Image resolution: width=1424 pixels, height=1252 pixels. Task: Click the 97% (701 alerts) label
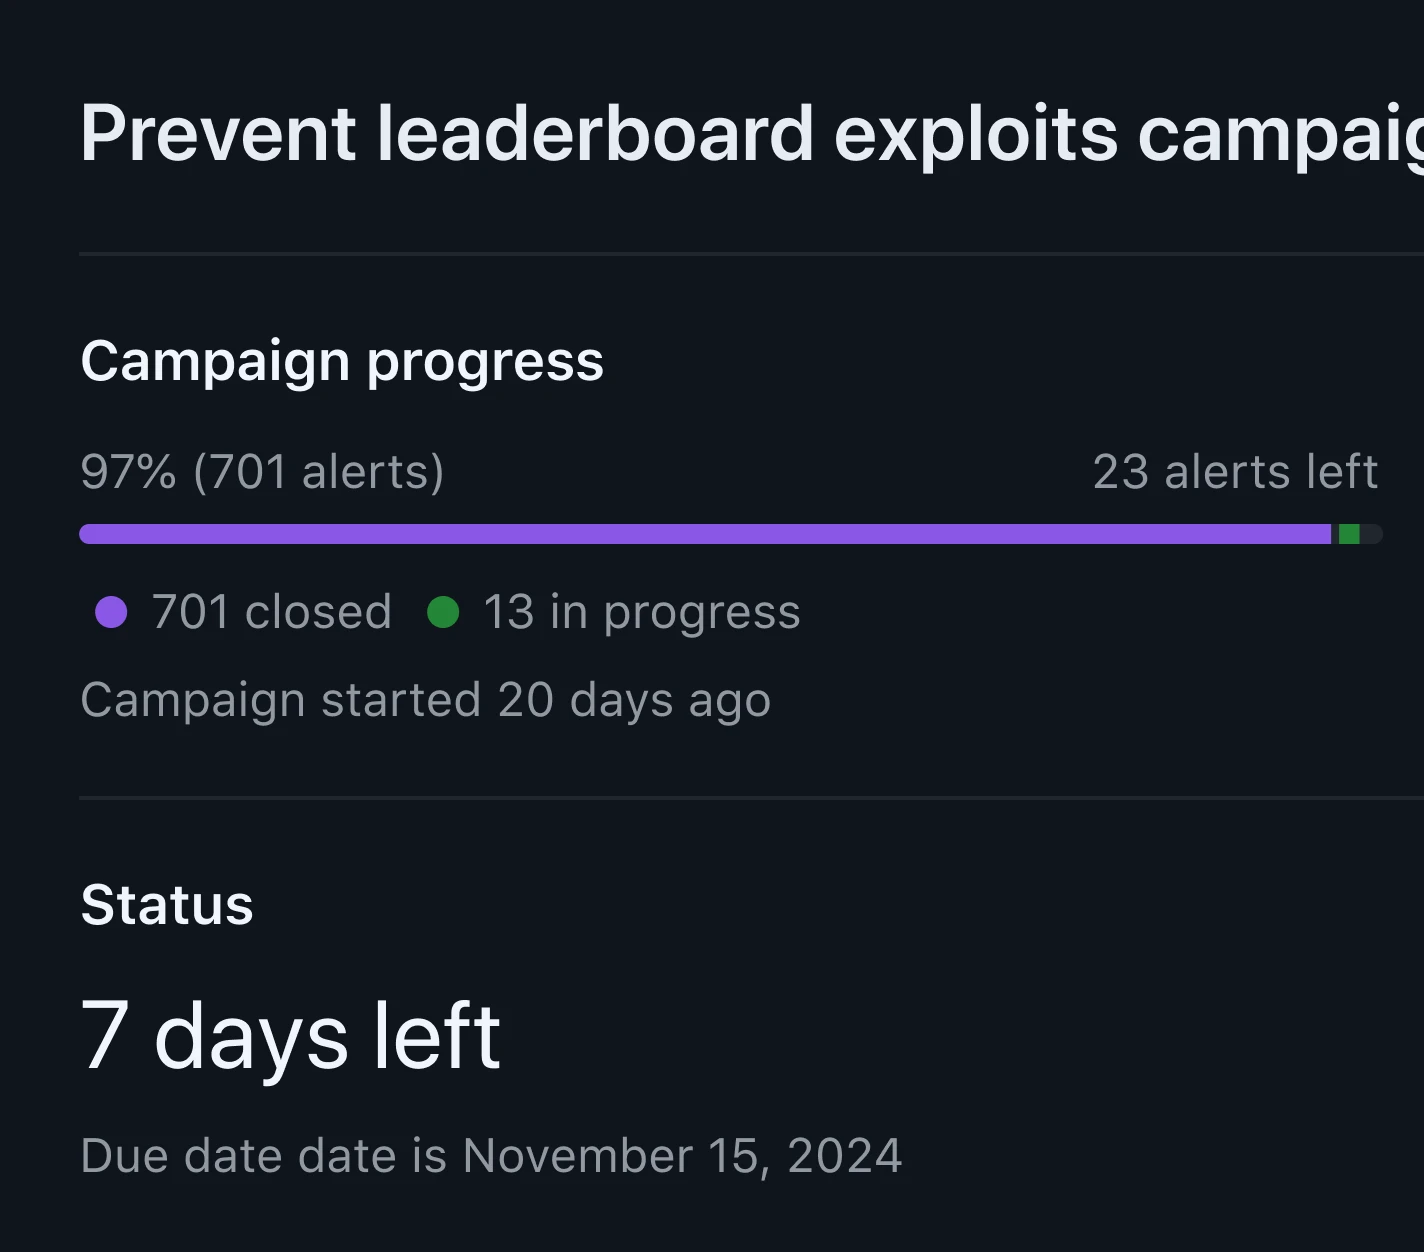point(262,471)
